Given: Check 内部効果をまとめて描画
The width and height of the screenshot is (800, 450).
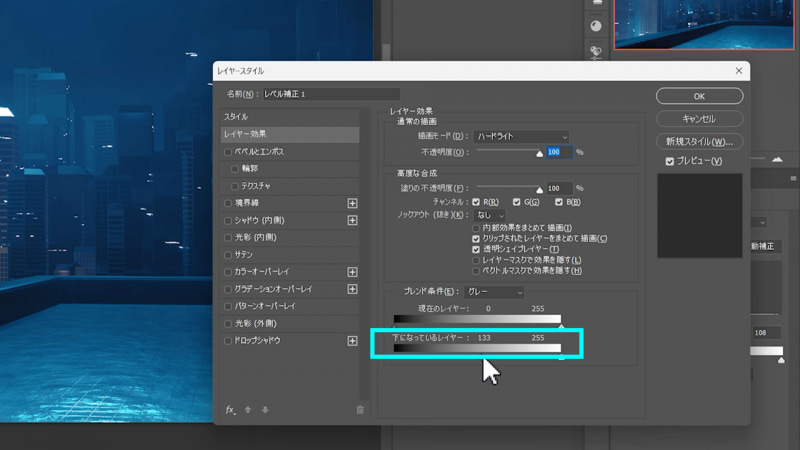Looking at the screenshot, I should coord(476,228).
